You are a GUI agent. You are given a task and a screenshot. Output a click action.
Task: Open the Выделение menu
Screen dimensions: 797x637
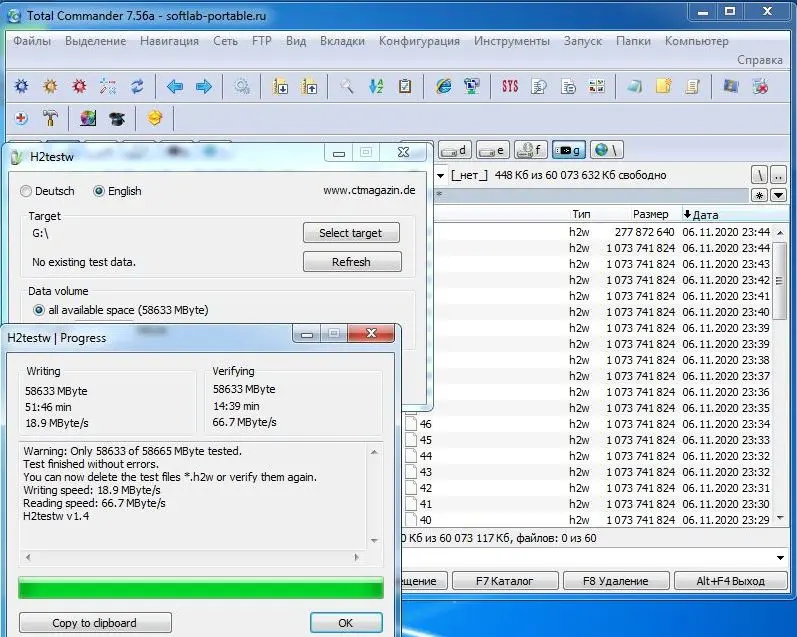pyautogui.click(x=96, y=41)
